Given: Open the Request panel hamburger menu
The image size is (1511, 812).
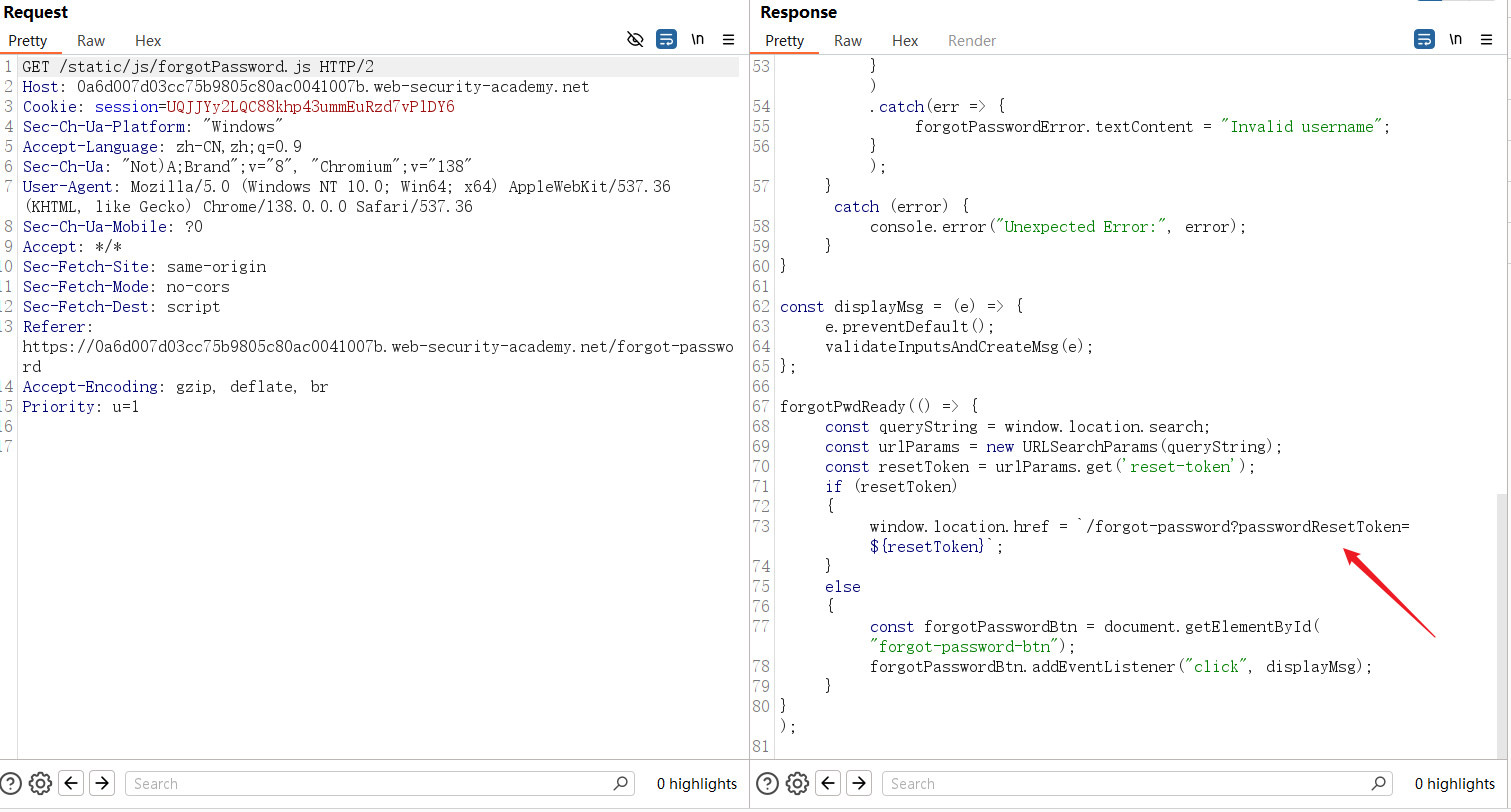Looking at the screenshot, I should pos(729,40).
